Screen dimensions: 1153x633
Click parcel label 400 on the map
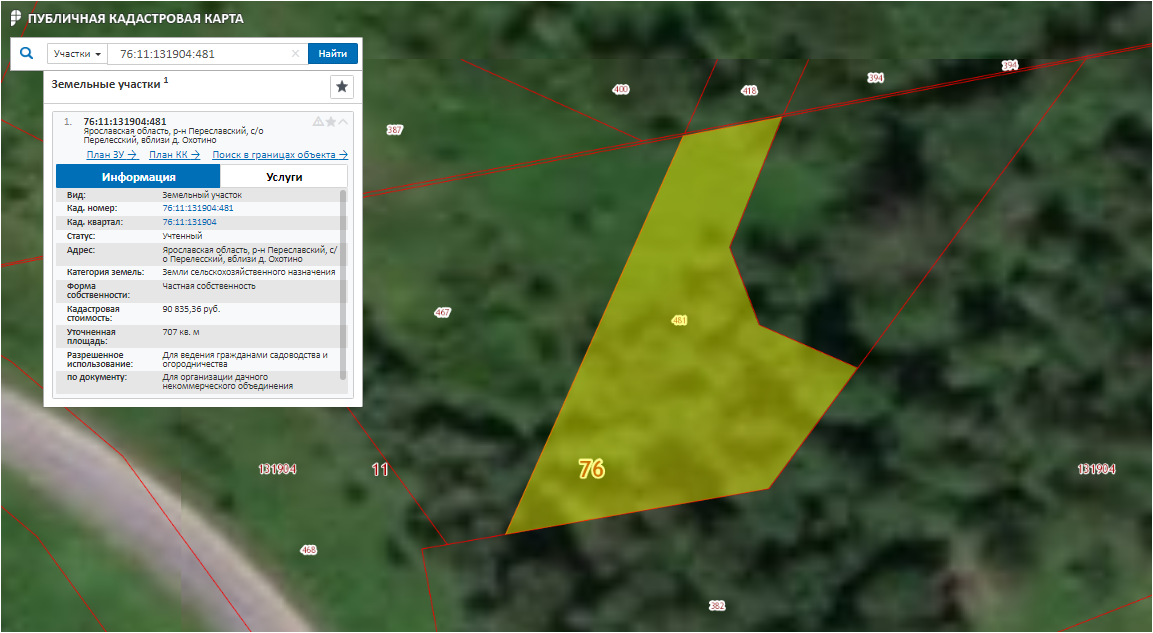click(621, 90)
